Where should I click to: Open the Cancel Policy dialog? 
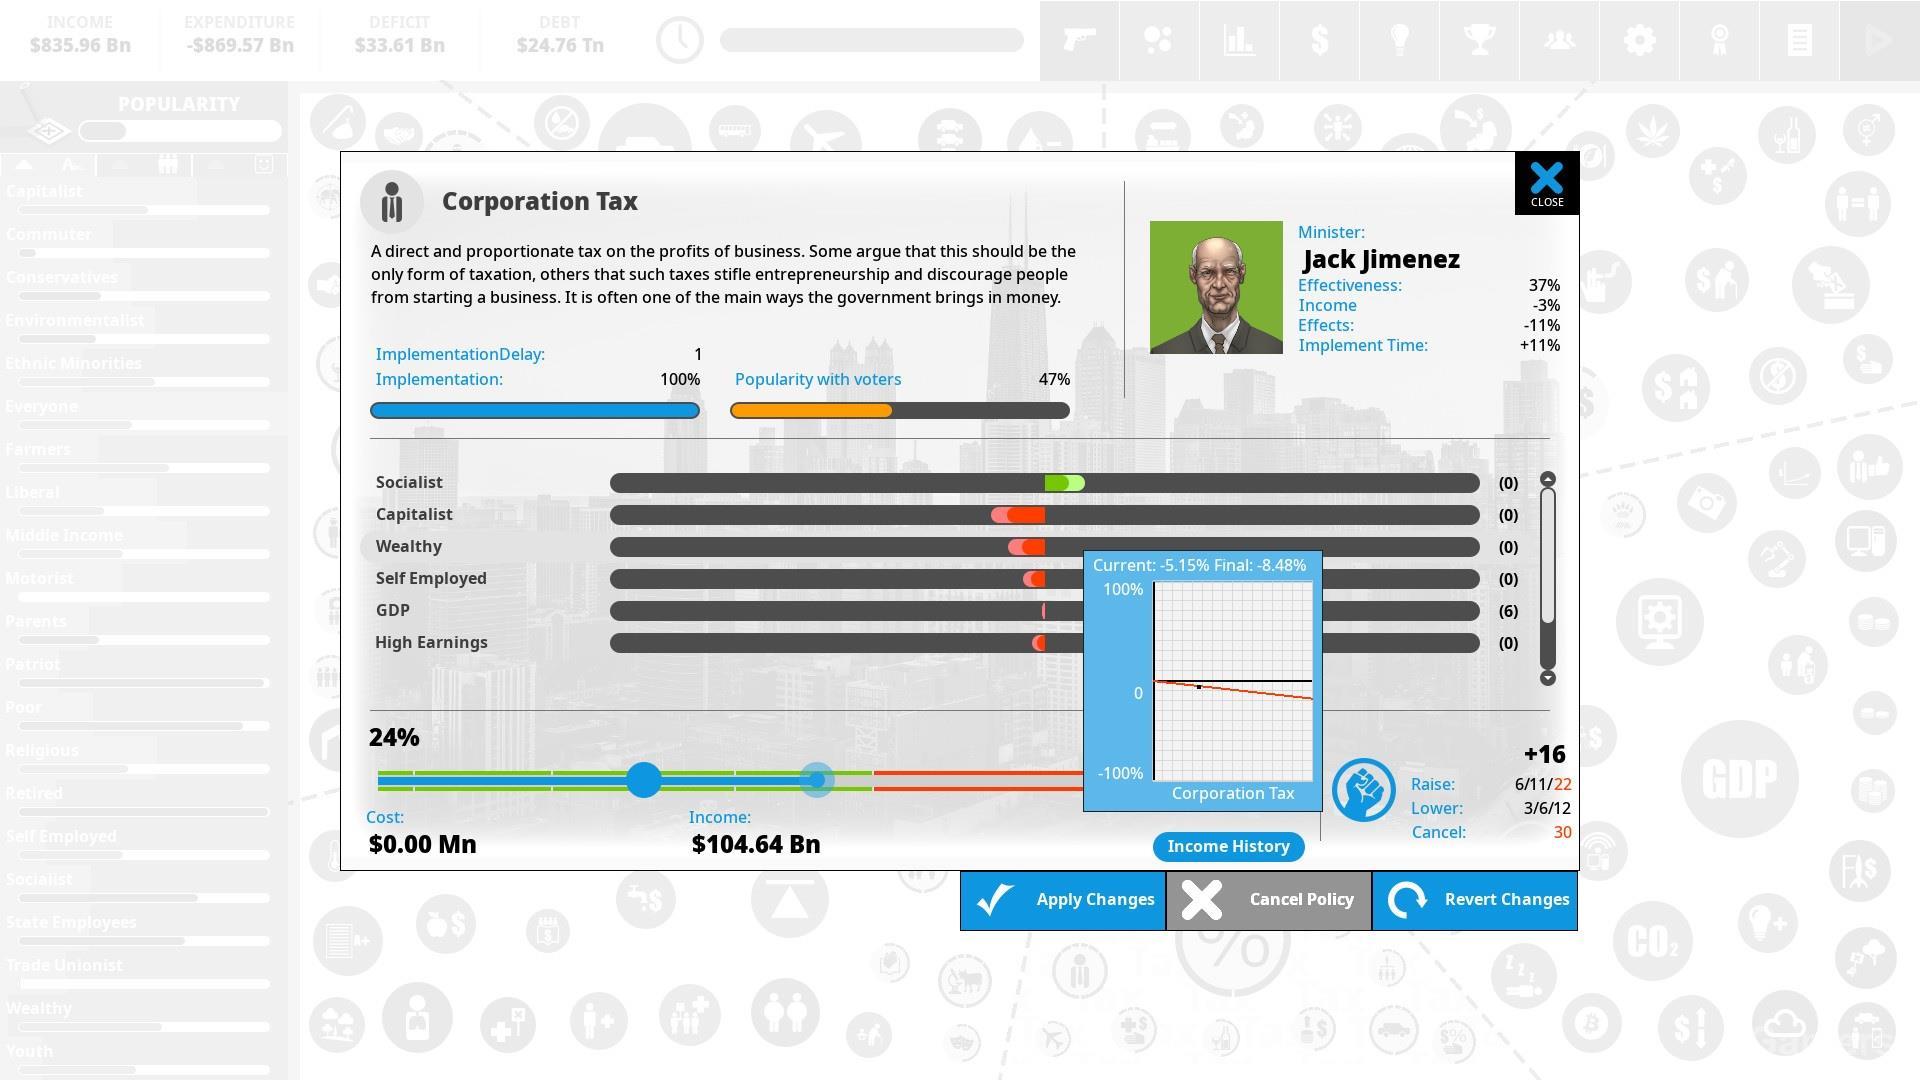(1267, 898)
